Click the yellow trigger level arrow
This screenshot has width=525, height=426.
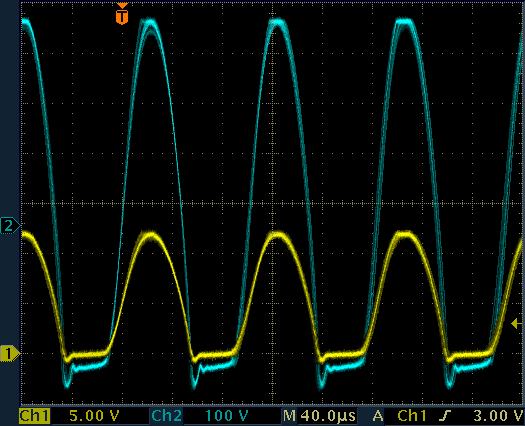click(516, 324)
